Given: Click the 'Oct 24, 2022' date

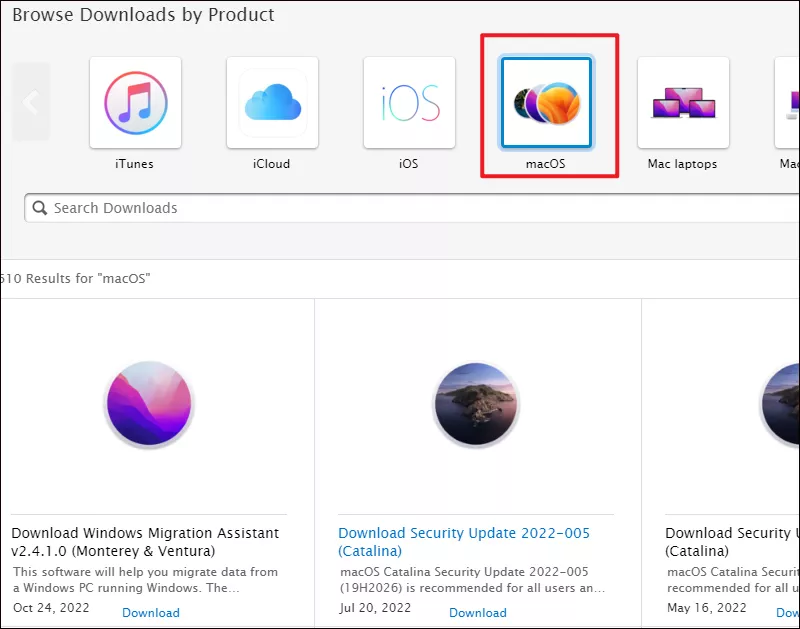Looking at the screenshot, I should (x=51, y=608).
